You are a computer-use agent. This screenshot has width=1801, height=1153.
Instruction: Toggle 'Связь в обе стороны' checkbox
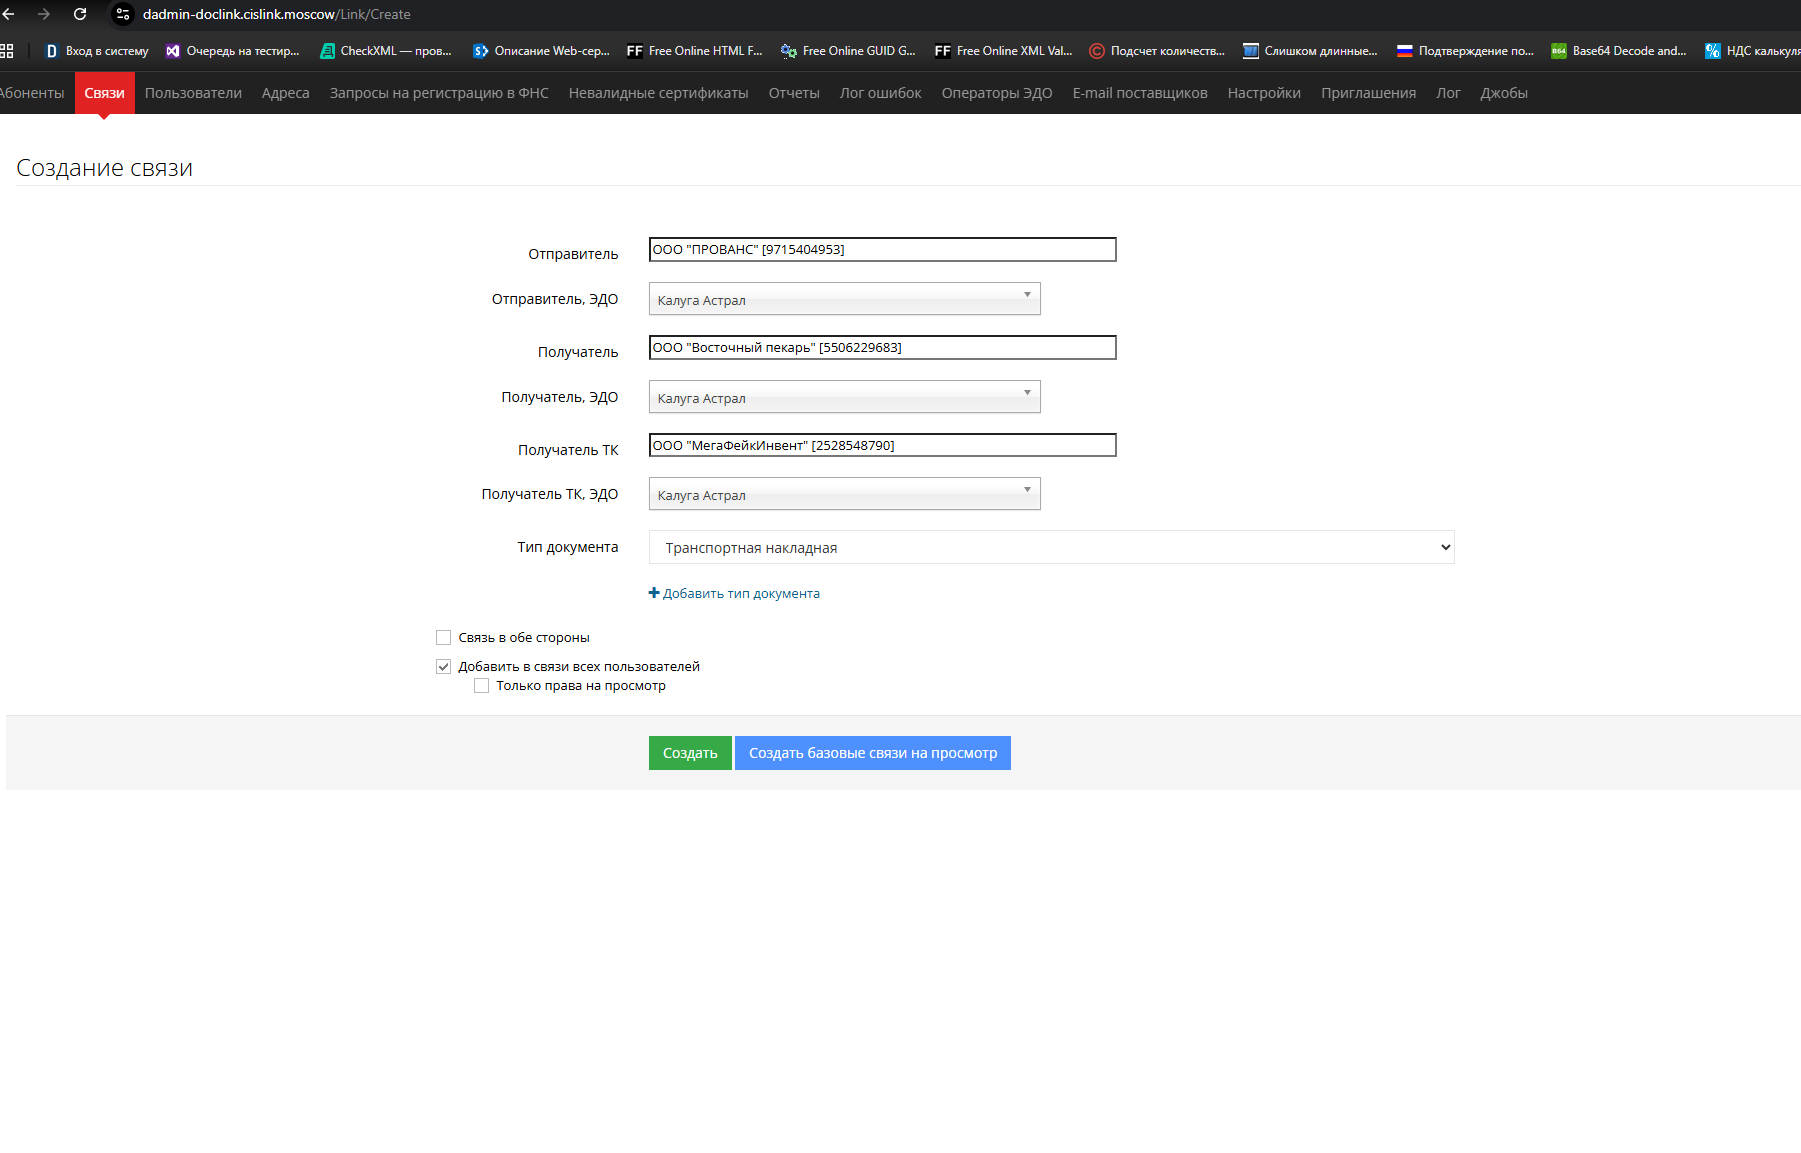[443, 638]
